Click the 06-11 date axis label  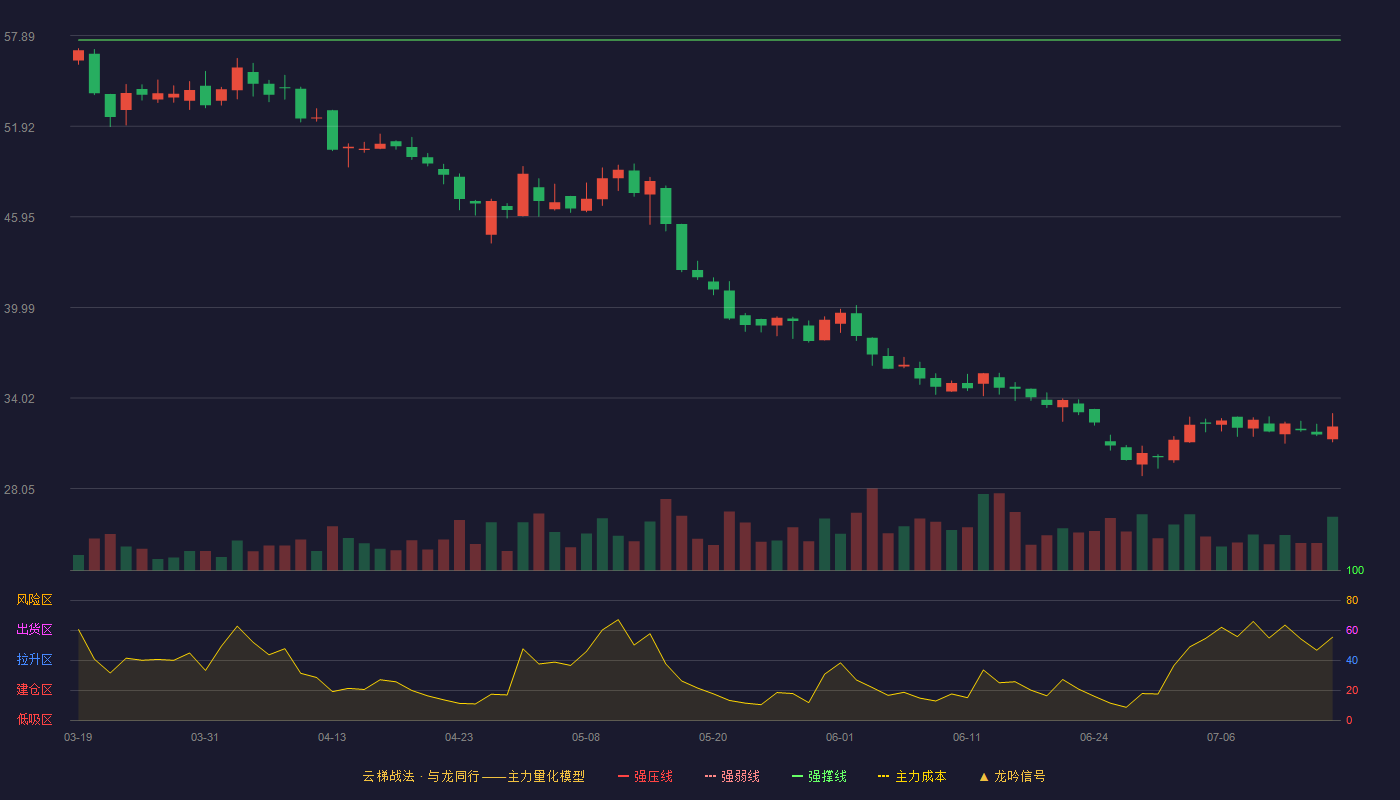coord(967,737)
